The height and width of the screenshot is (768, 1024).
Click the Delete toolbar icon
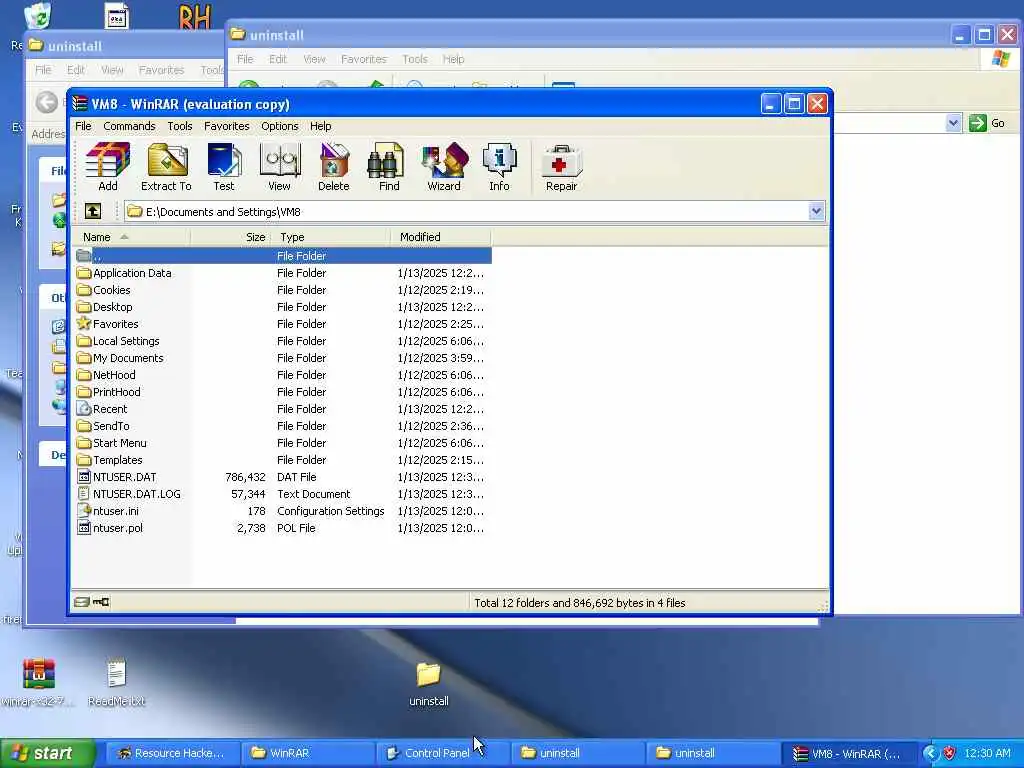tap(334, 167)
